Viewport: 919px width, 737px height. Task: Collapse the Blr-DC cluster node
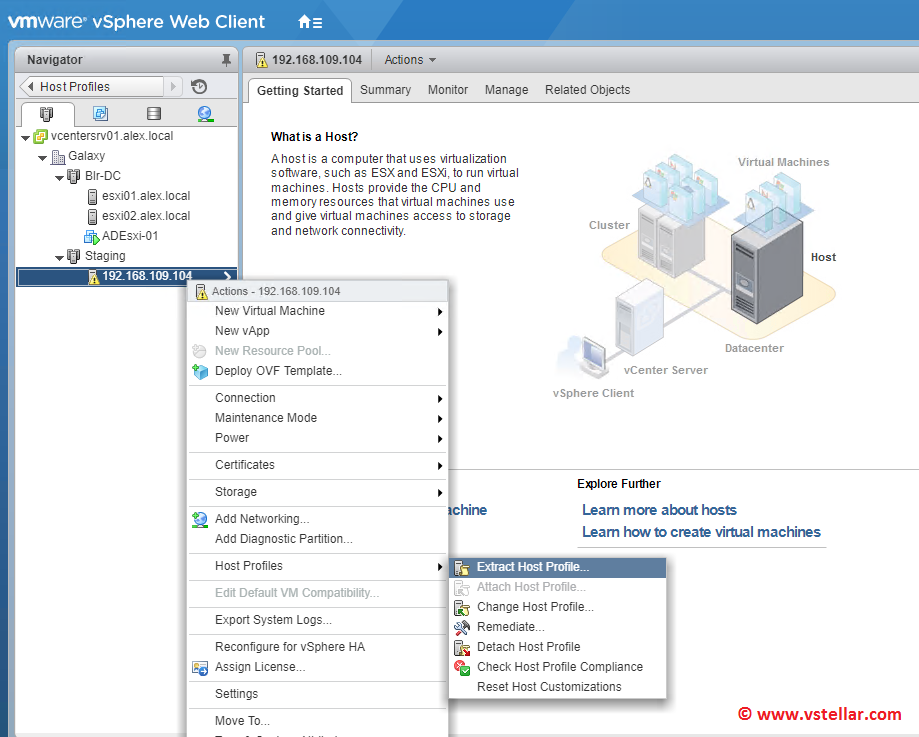coord(59,177)
